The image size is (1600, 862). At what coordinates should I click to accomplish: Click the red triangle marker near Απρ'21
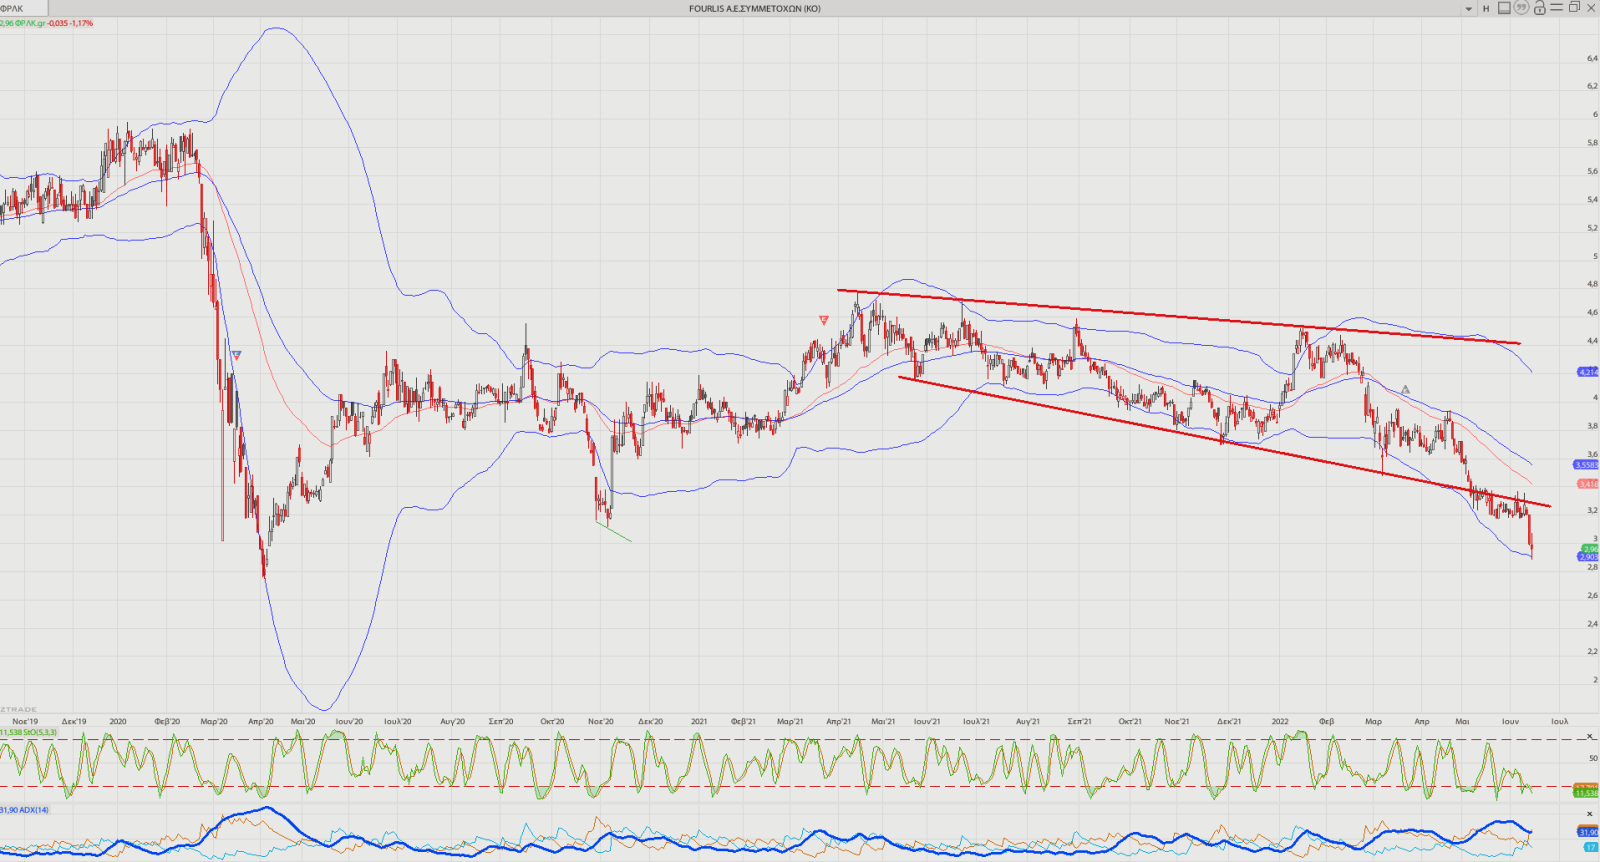click(x=824, y=321)
